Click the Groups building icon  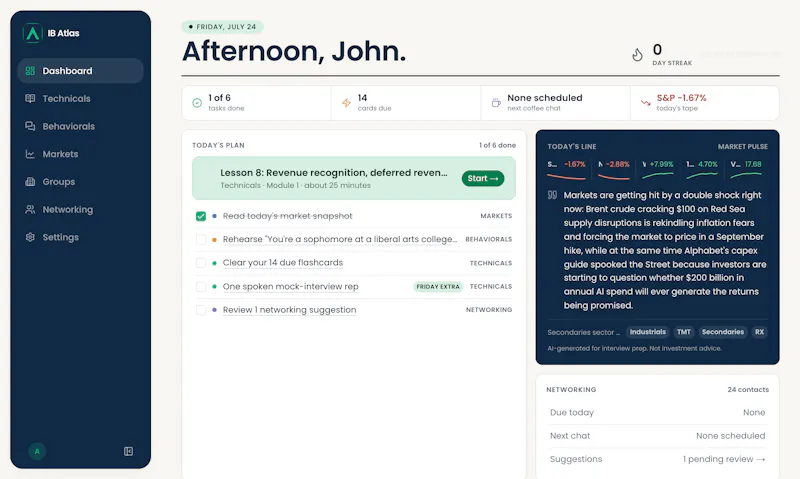[30, 182]
